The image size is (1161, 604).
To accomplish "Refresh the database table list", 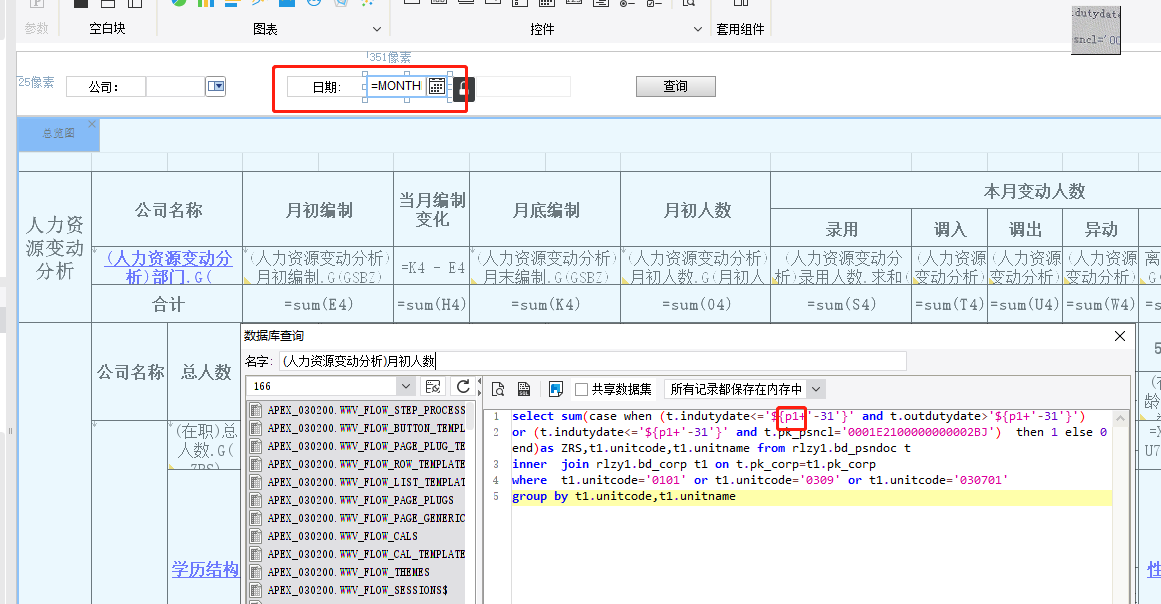I will pos(463,386).
